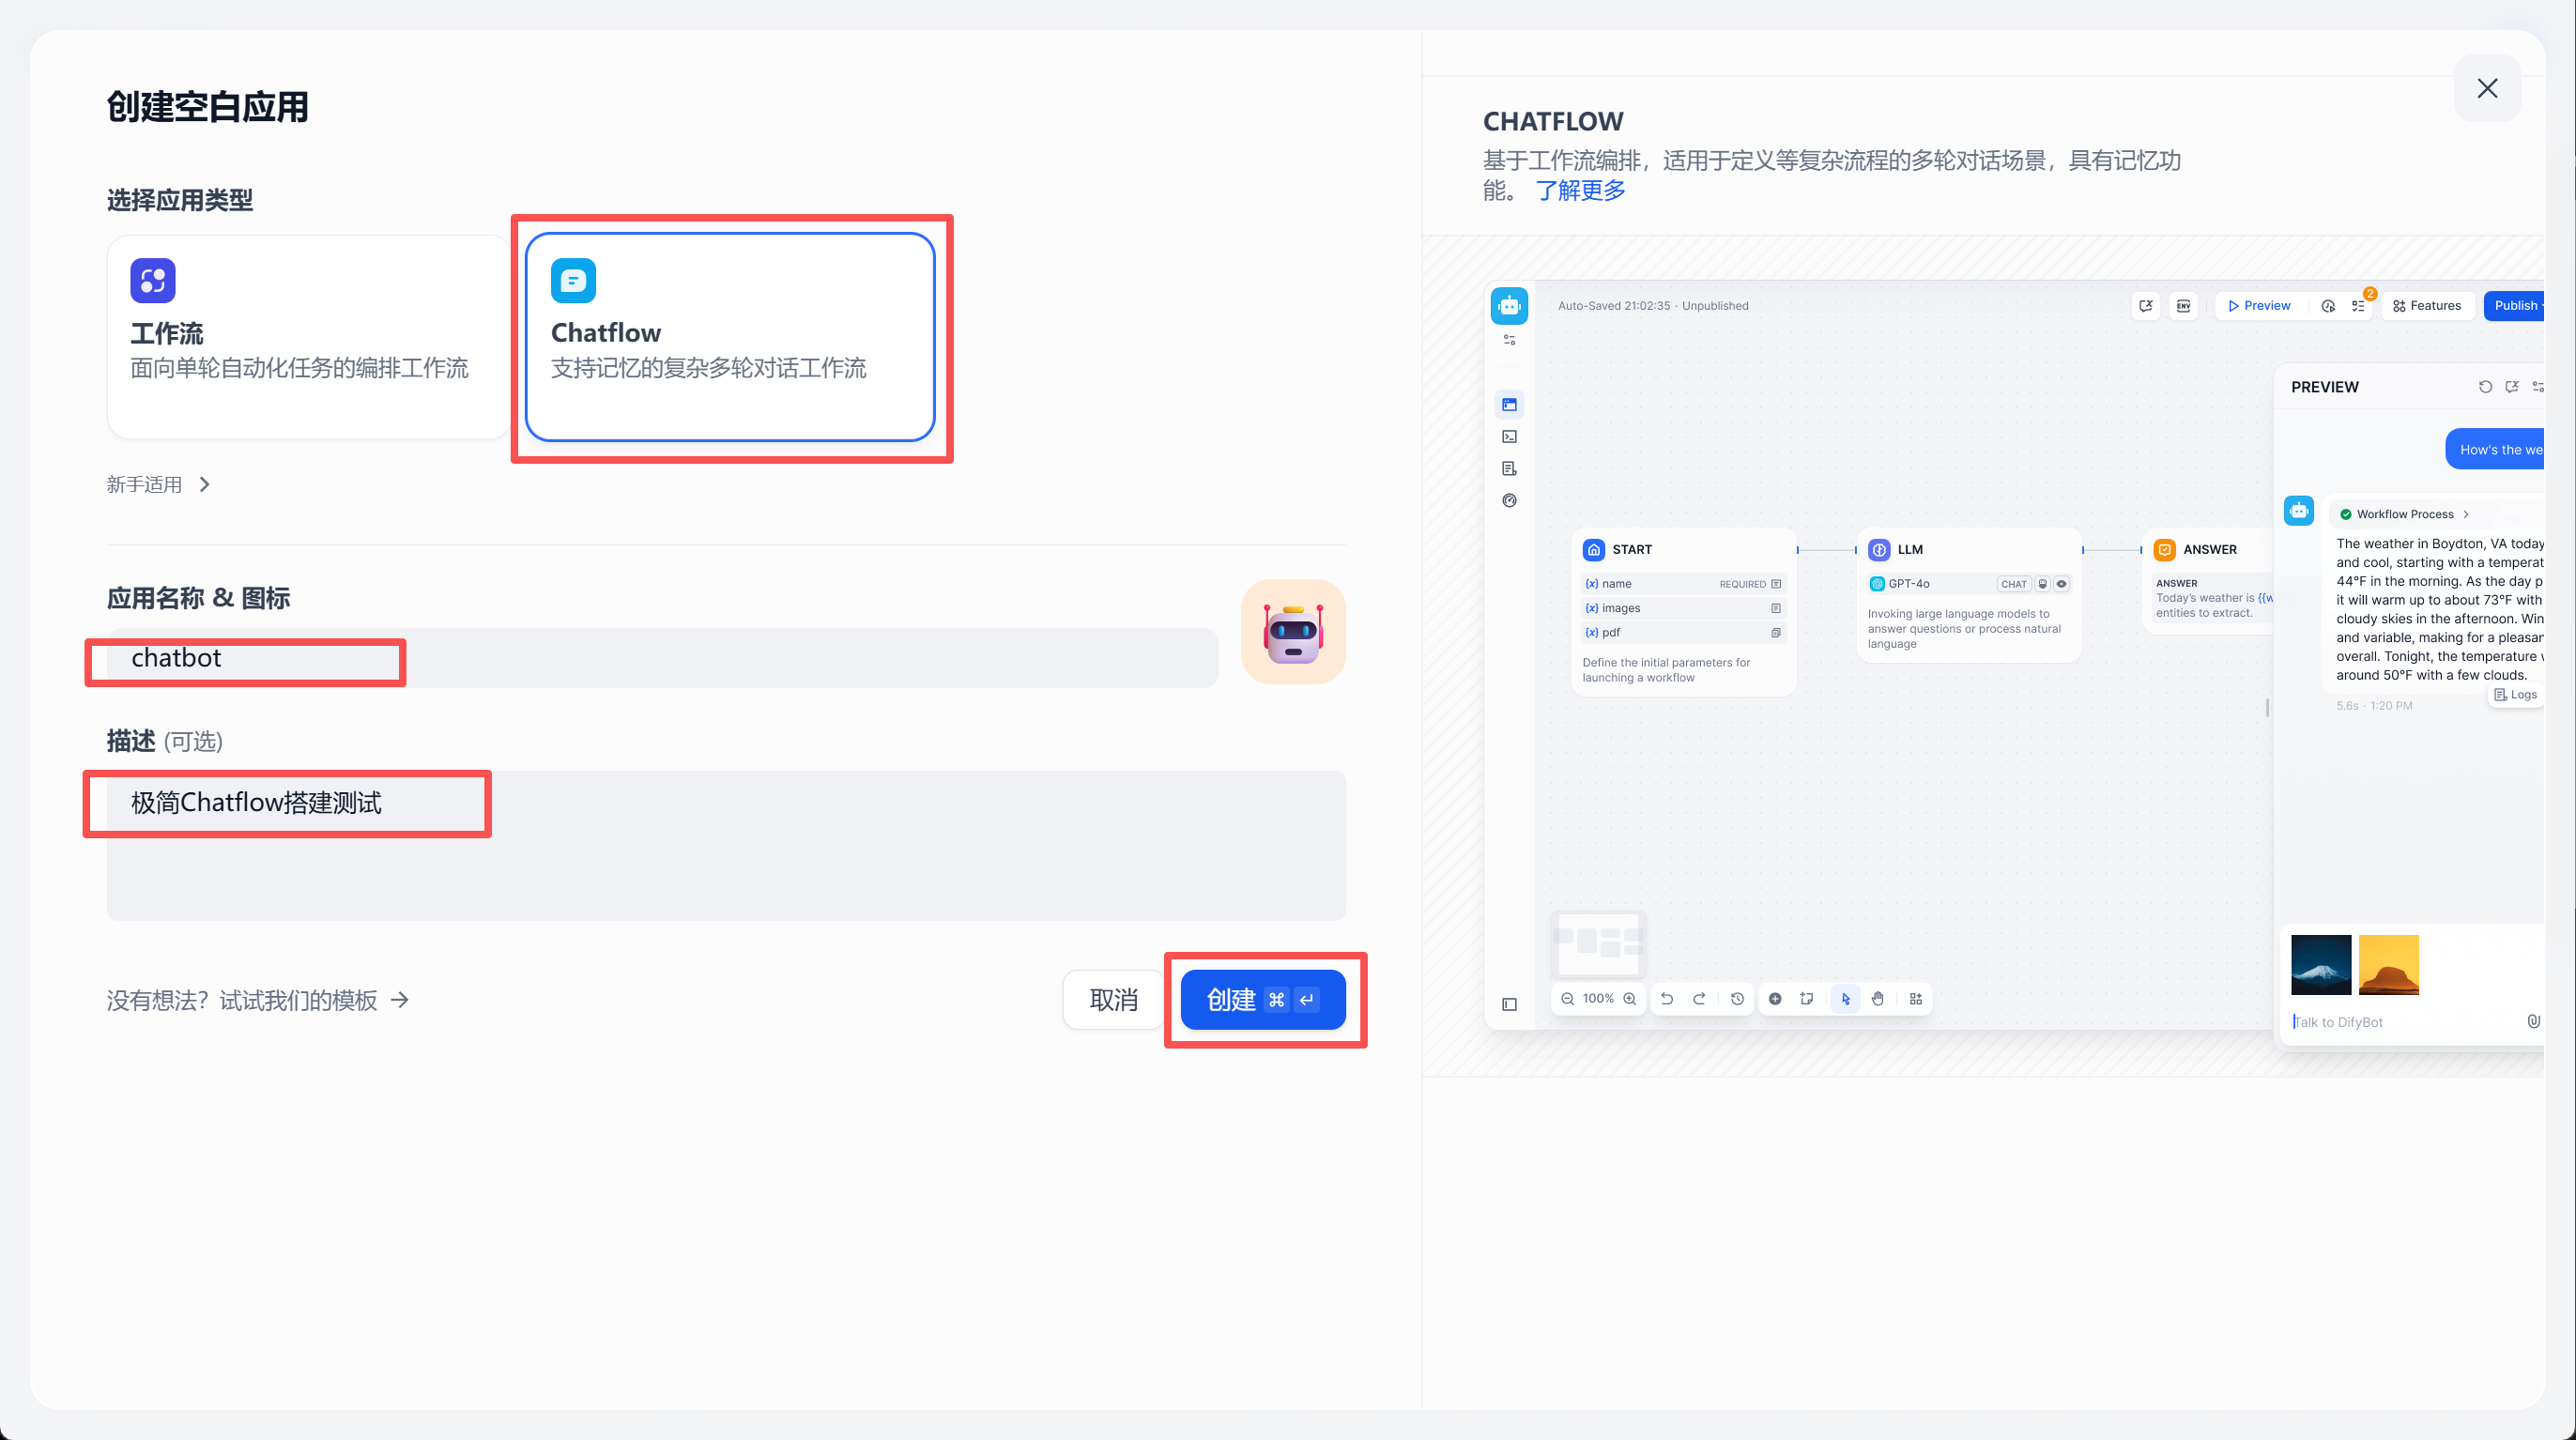Click the How's the we chat bubble
The height and width of the screenshot is (1440, 2576).
(2496, 450)
